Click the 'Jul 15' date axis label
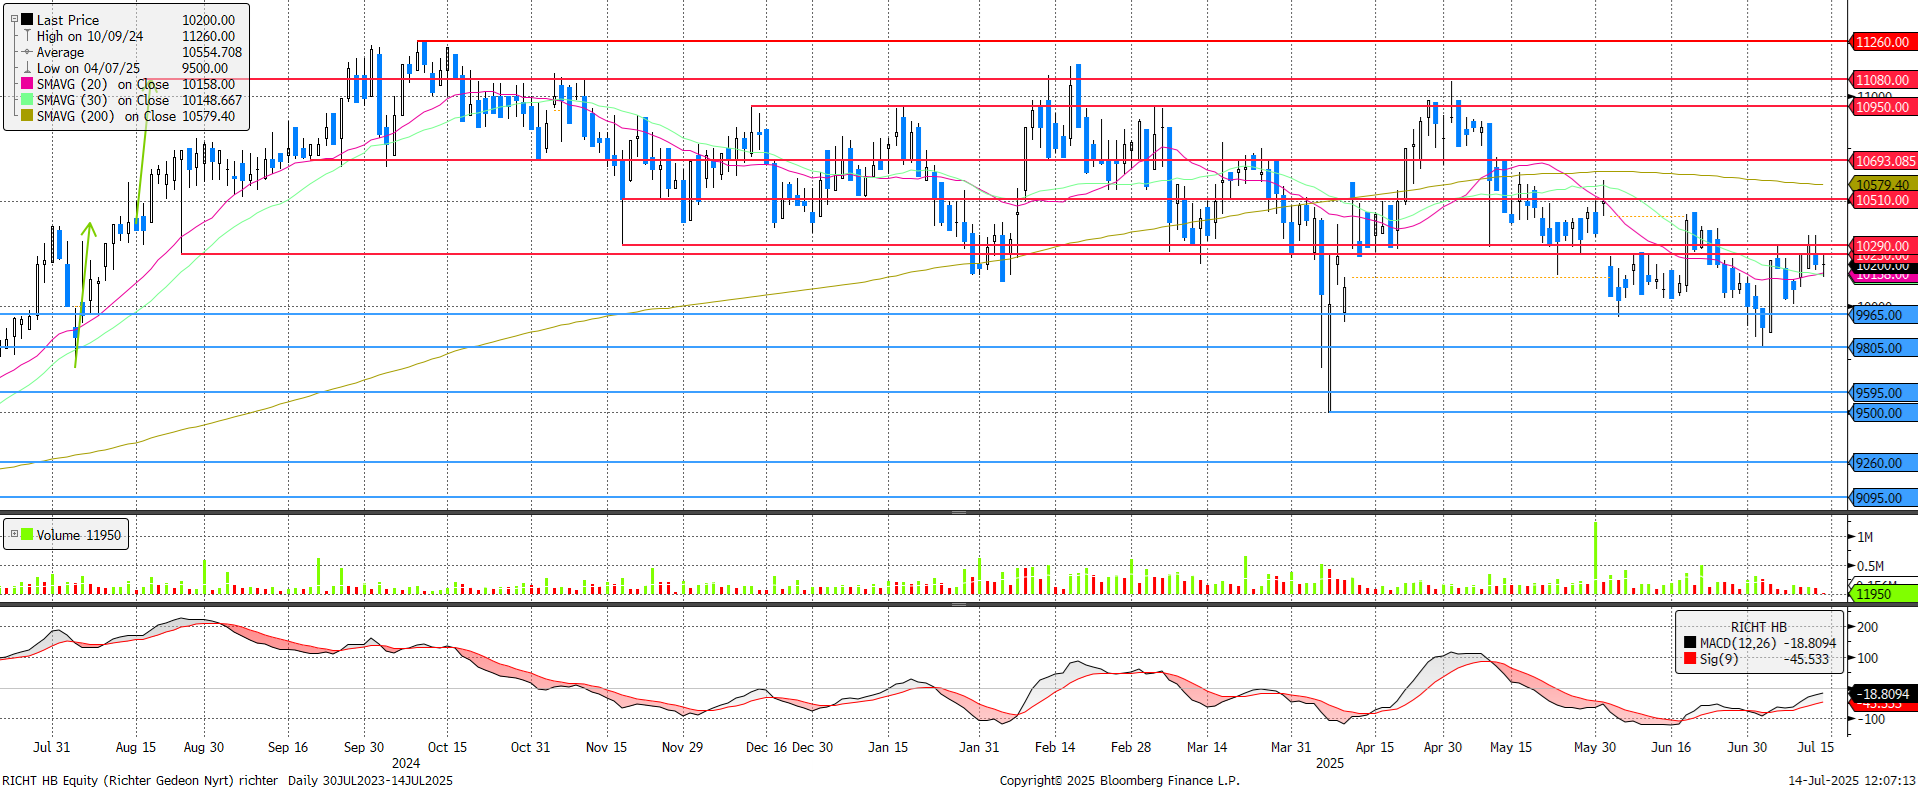The width and height of the screenshot is (1918, 789). point(1816,747)
